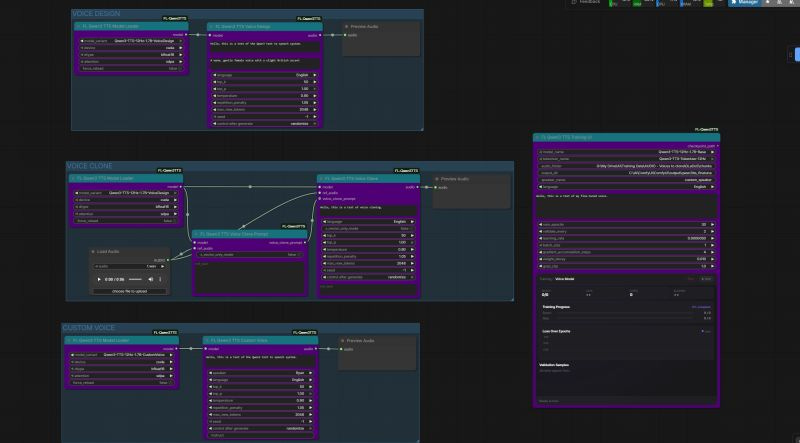The height and width of the screenshot is (443, 800).
Task: Click choose file to upload button
Action: point(130,291)
